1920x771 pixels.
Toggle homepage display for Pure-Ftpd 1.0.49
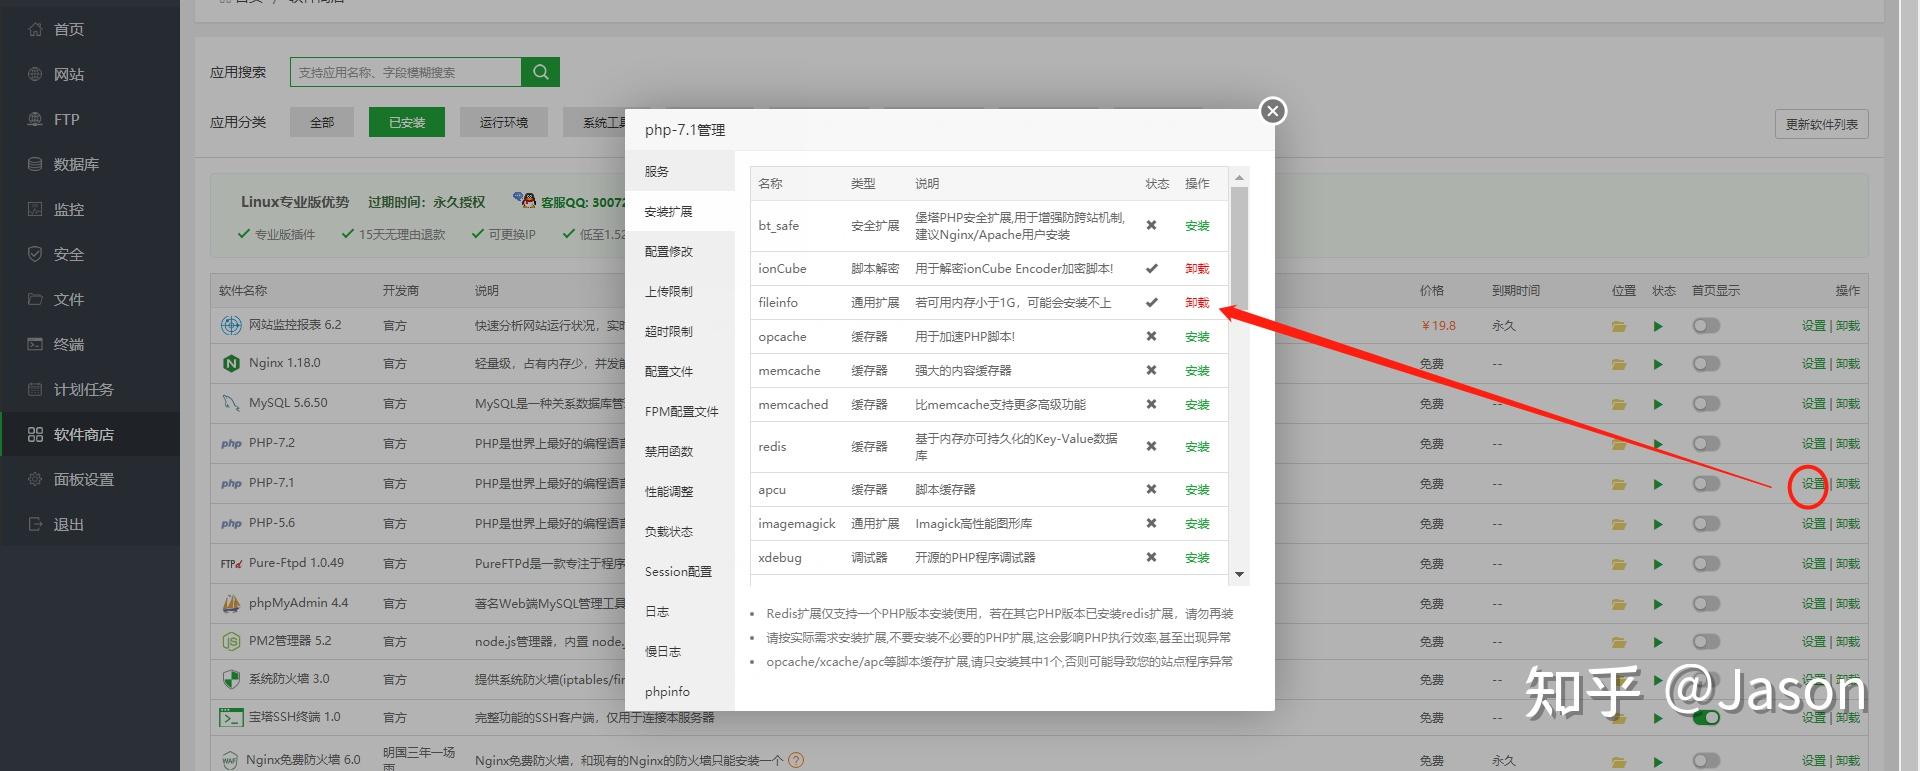coord(1706,563)
